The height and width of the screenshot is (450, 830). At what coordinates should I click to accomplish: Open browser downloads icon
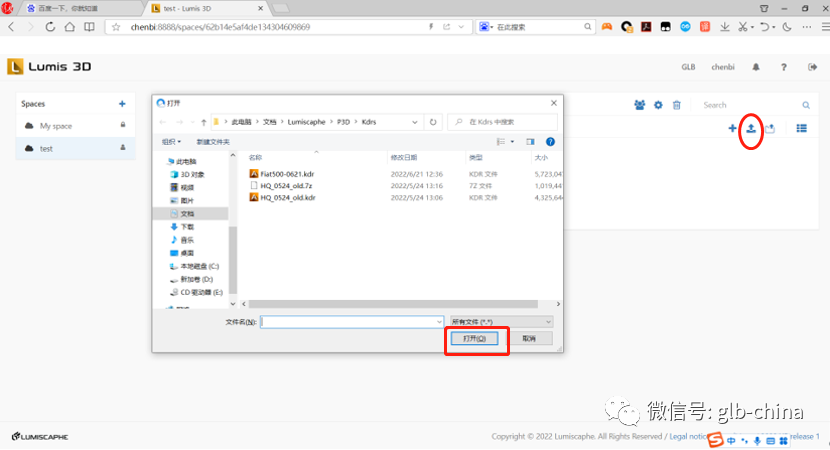click(x=725, y=26)
